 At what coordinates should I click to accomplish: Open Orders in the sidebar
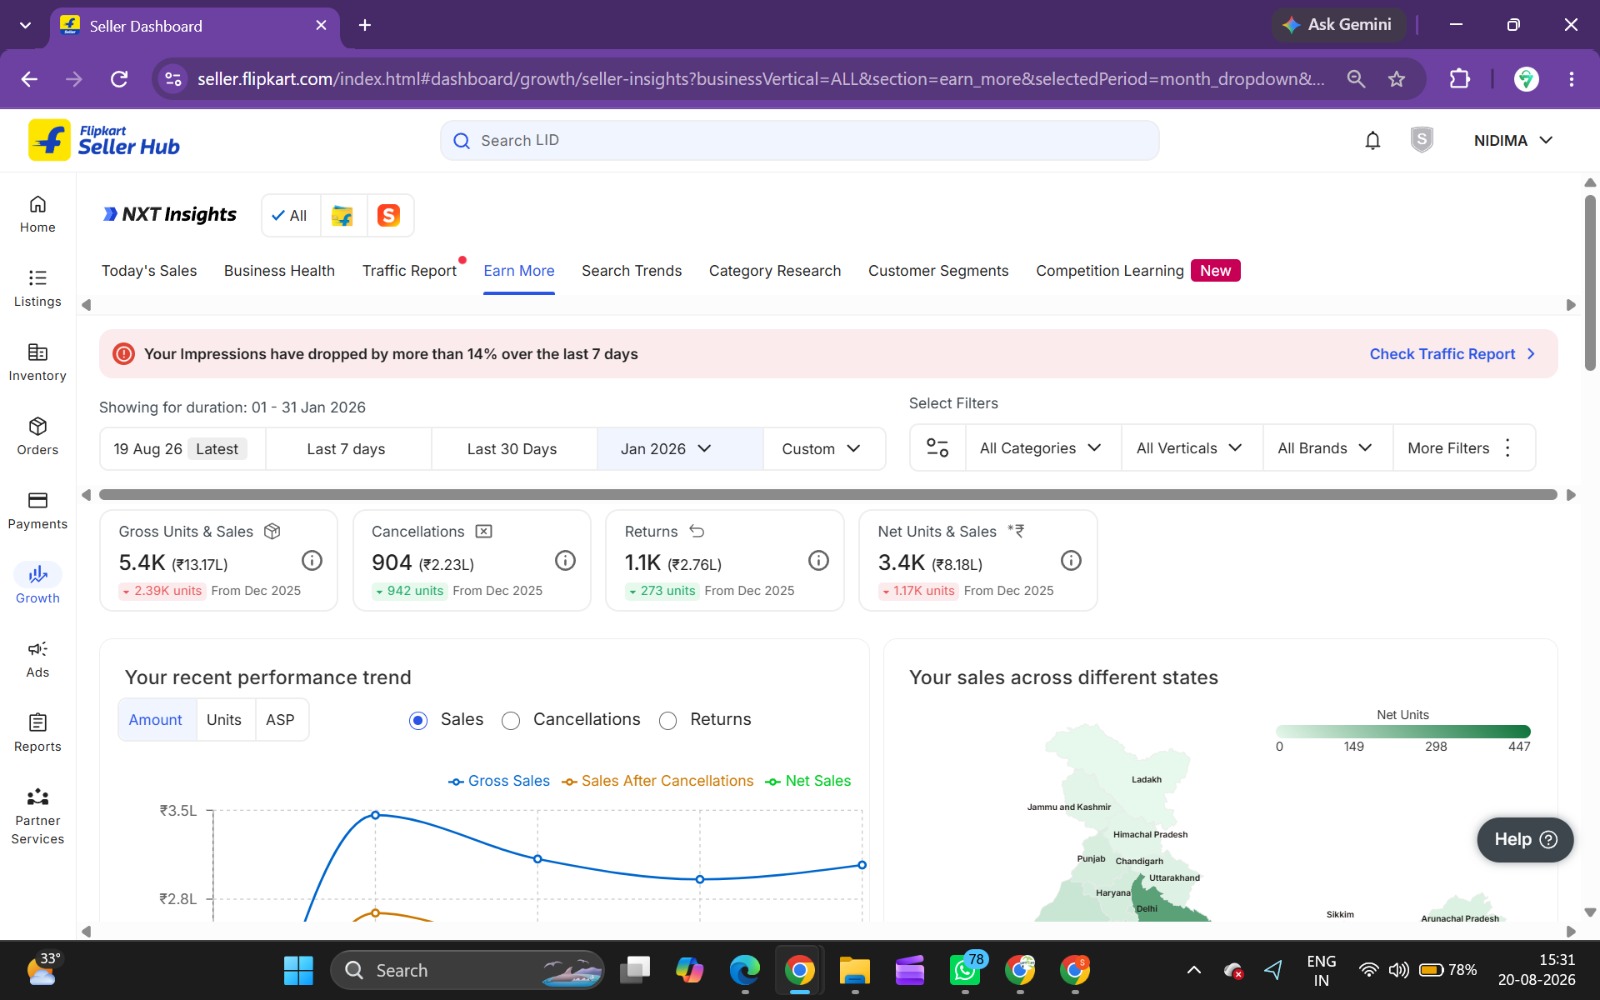(37, 436)
